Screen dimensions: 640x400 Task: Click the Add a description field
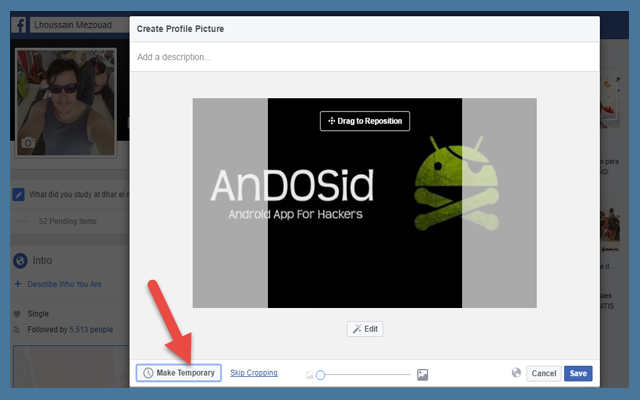click(364, 57)
